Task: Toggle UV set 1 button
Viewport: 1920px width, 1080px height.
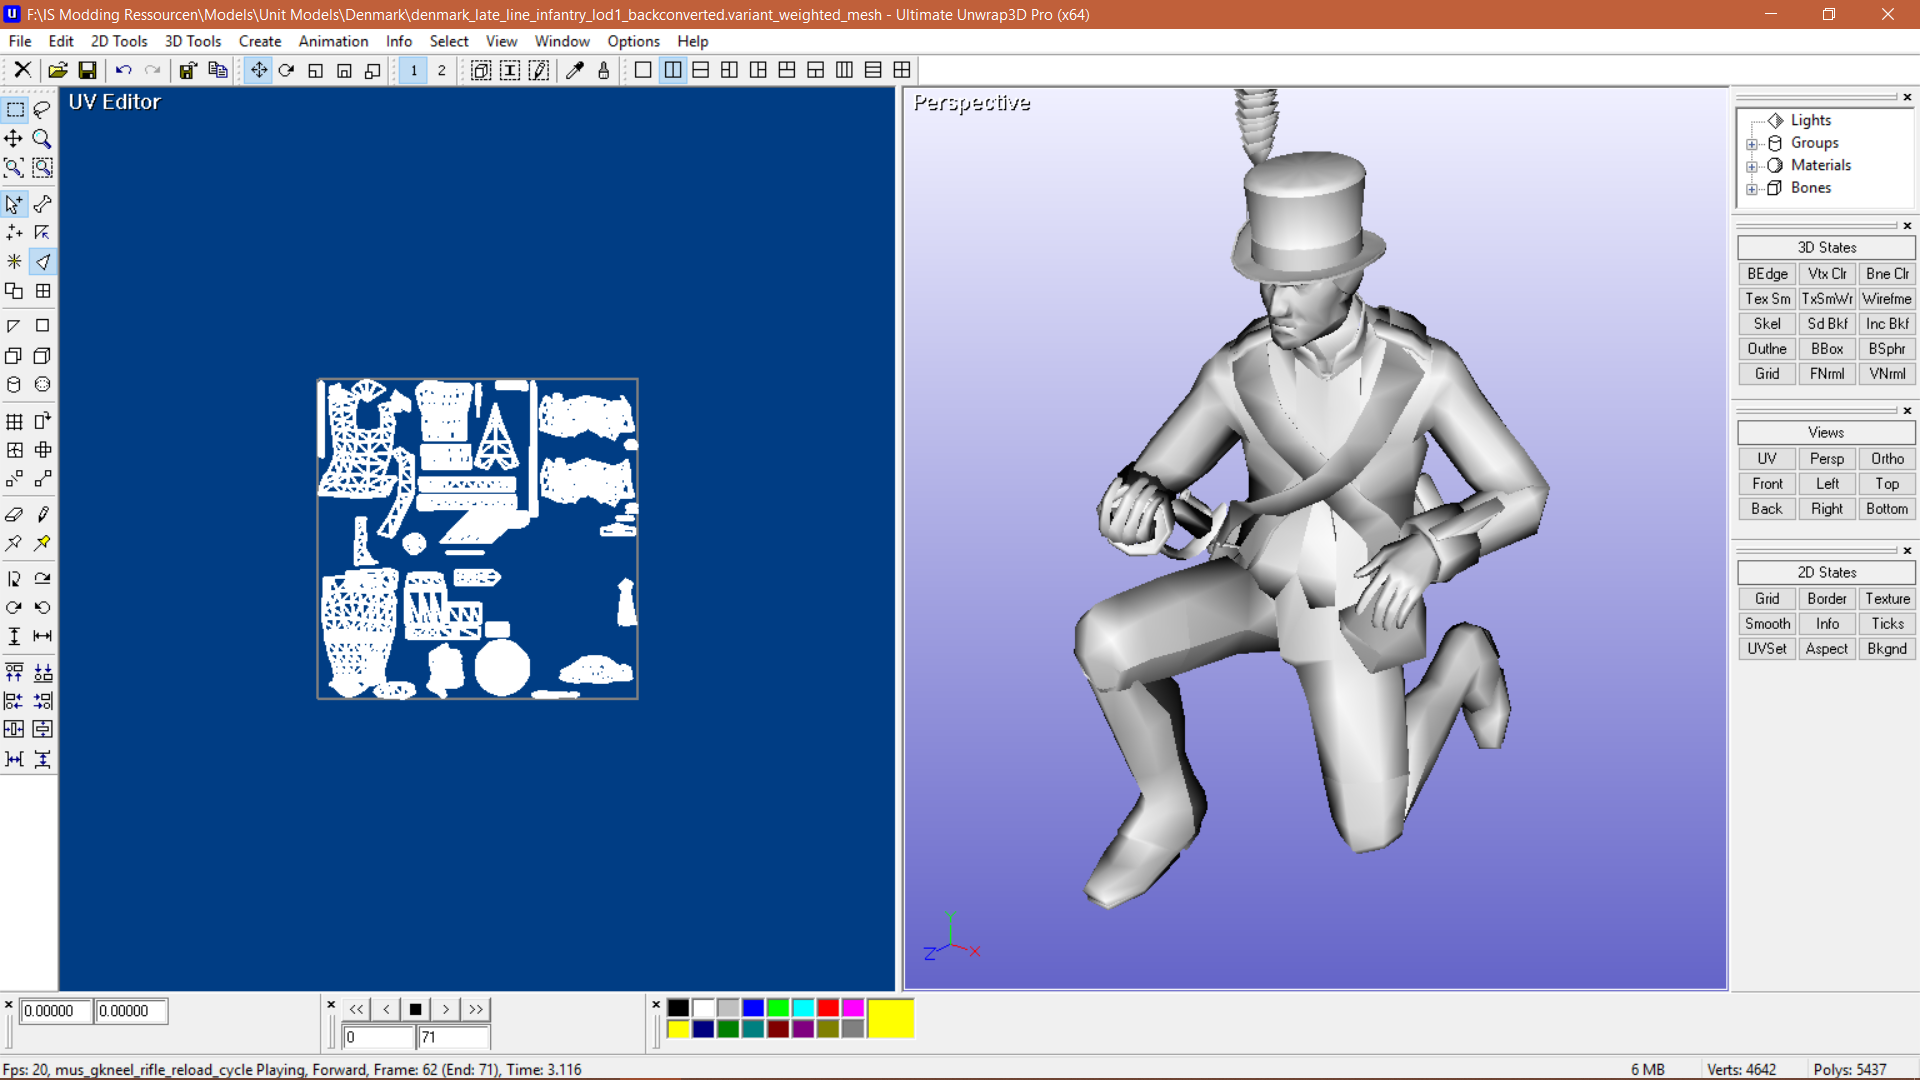Action: pyautogui.click(x=413, y=70)
